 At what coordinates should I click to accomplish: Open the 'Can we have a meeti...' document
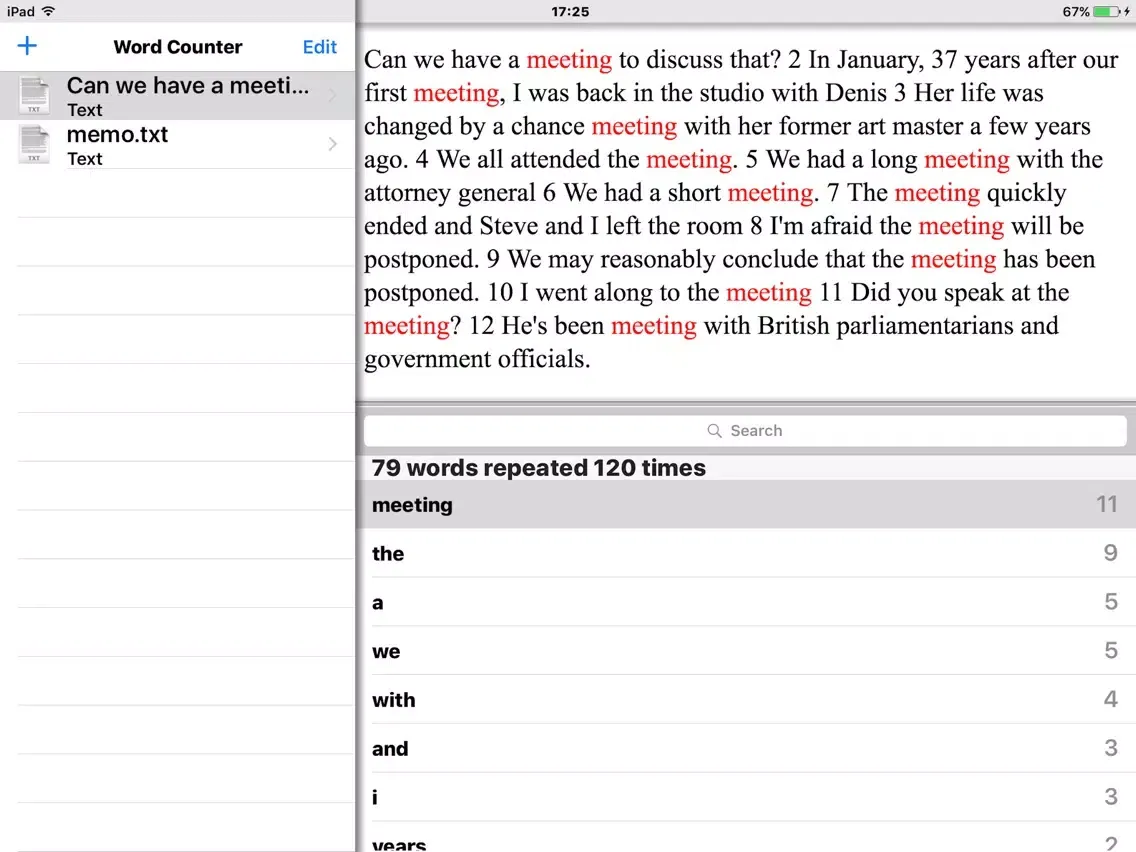(178, 96)
